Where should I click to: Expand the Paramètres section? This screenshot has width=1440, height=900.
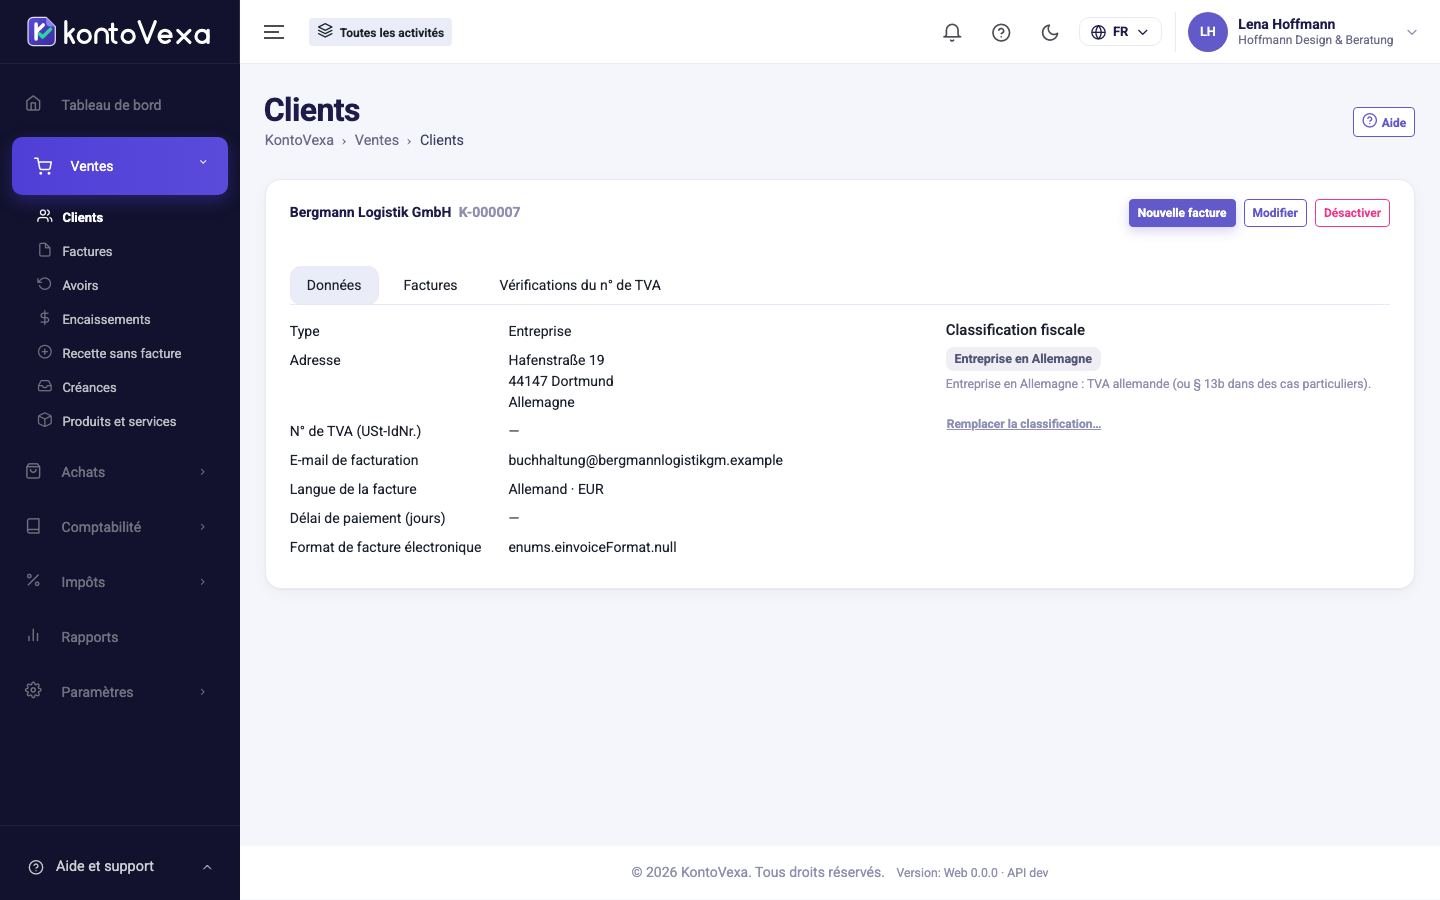[120, 692]
